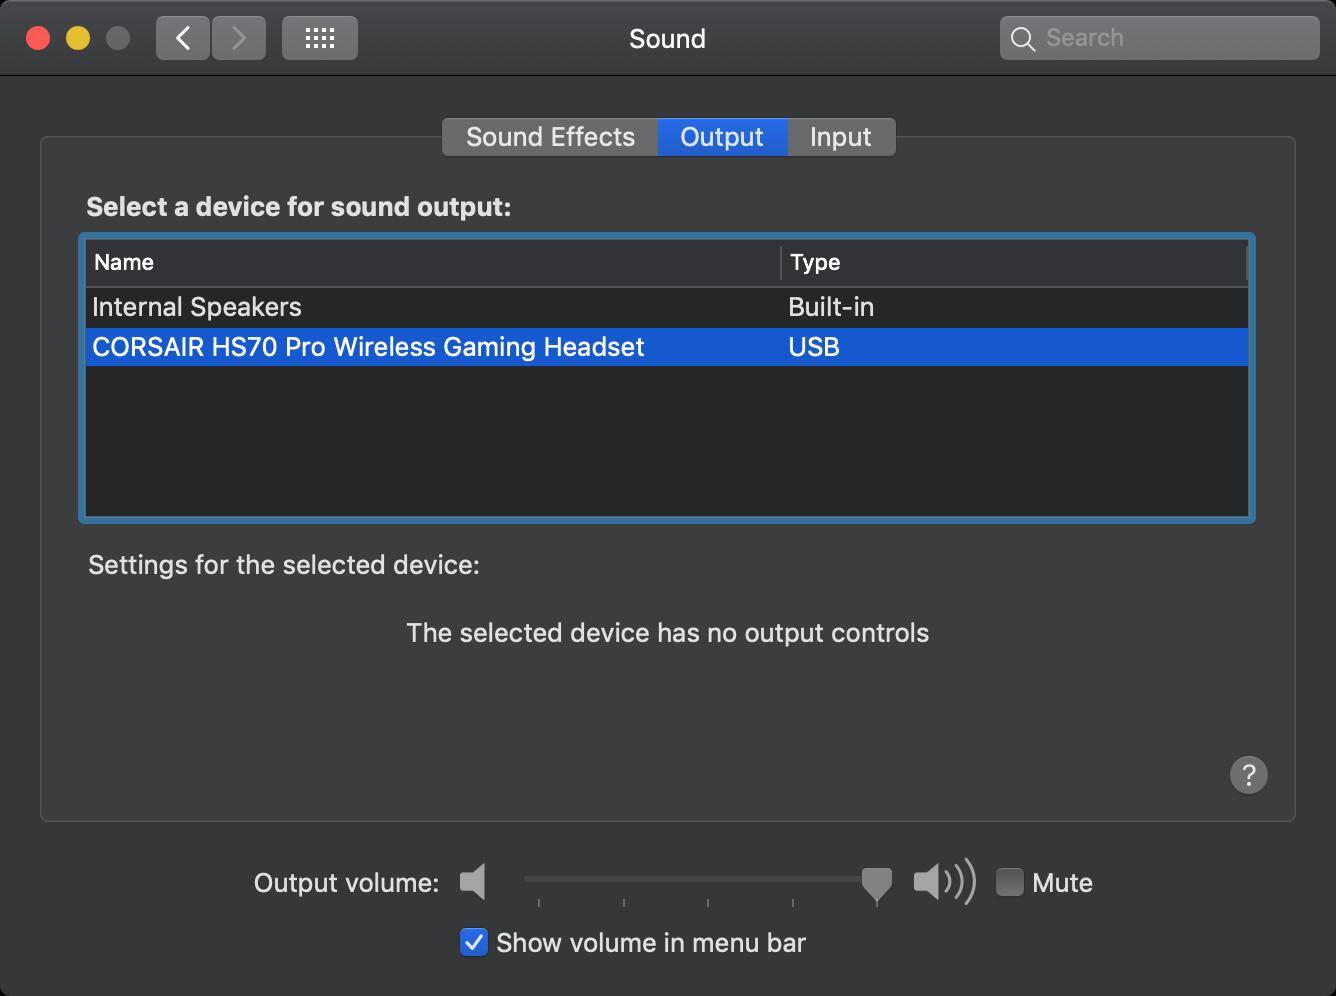1336x996 pixels.
Task: Choose Internal Speakers as output device
Action: (197, 307)
